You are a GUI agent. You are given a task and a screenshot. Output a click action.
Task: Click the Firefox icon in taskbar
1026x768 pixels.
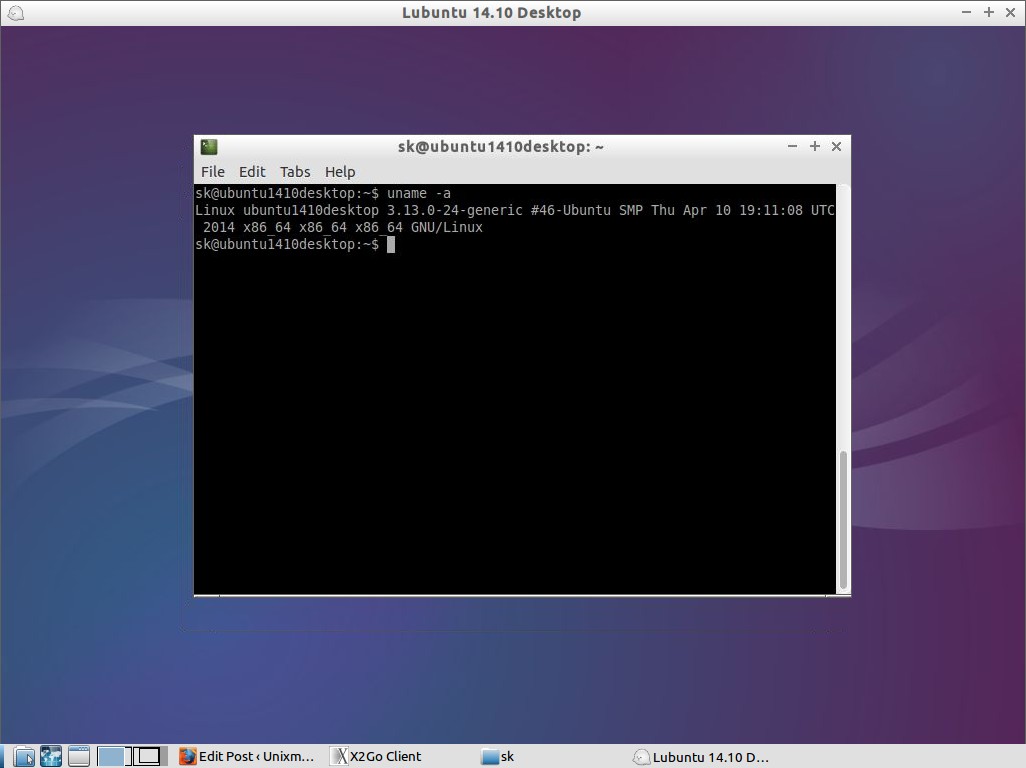point(188,757)
